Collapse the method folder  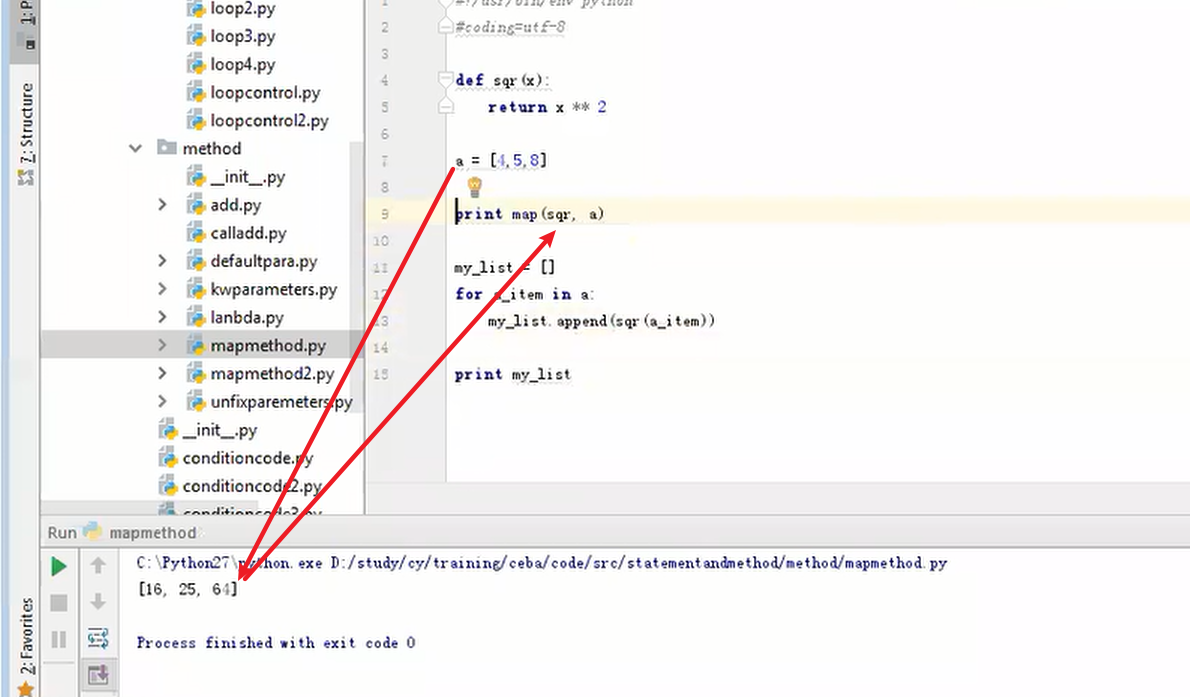[x=135, y=148]
